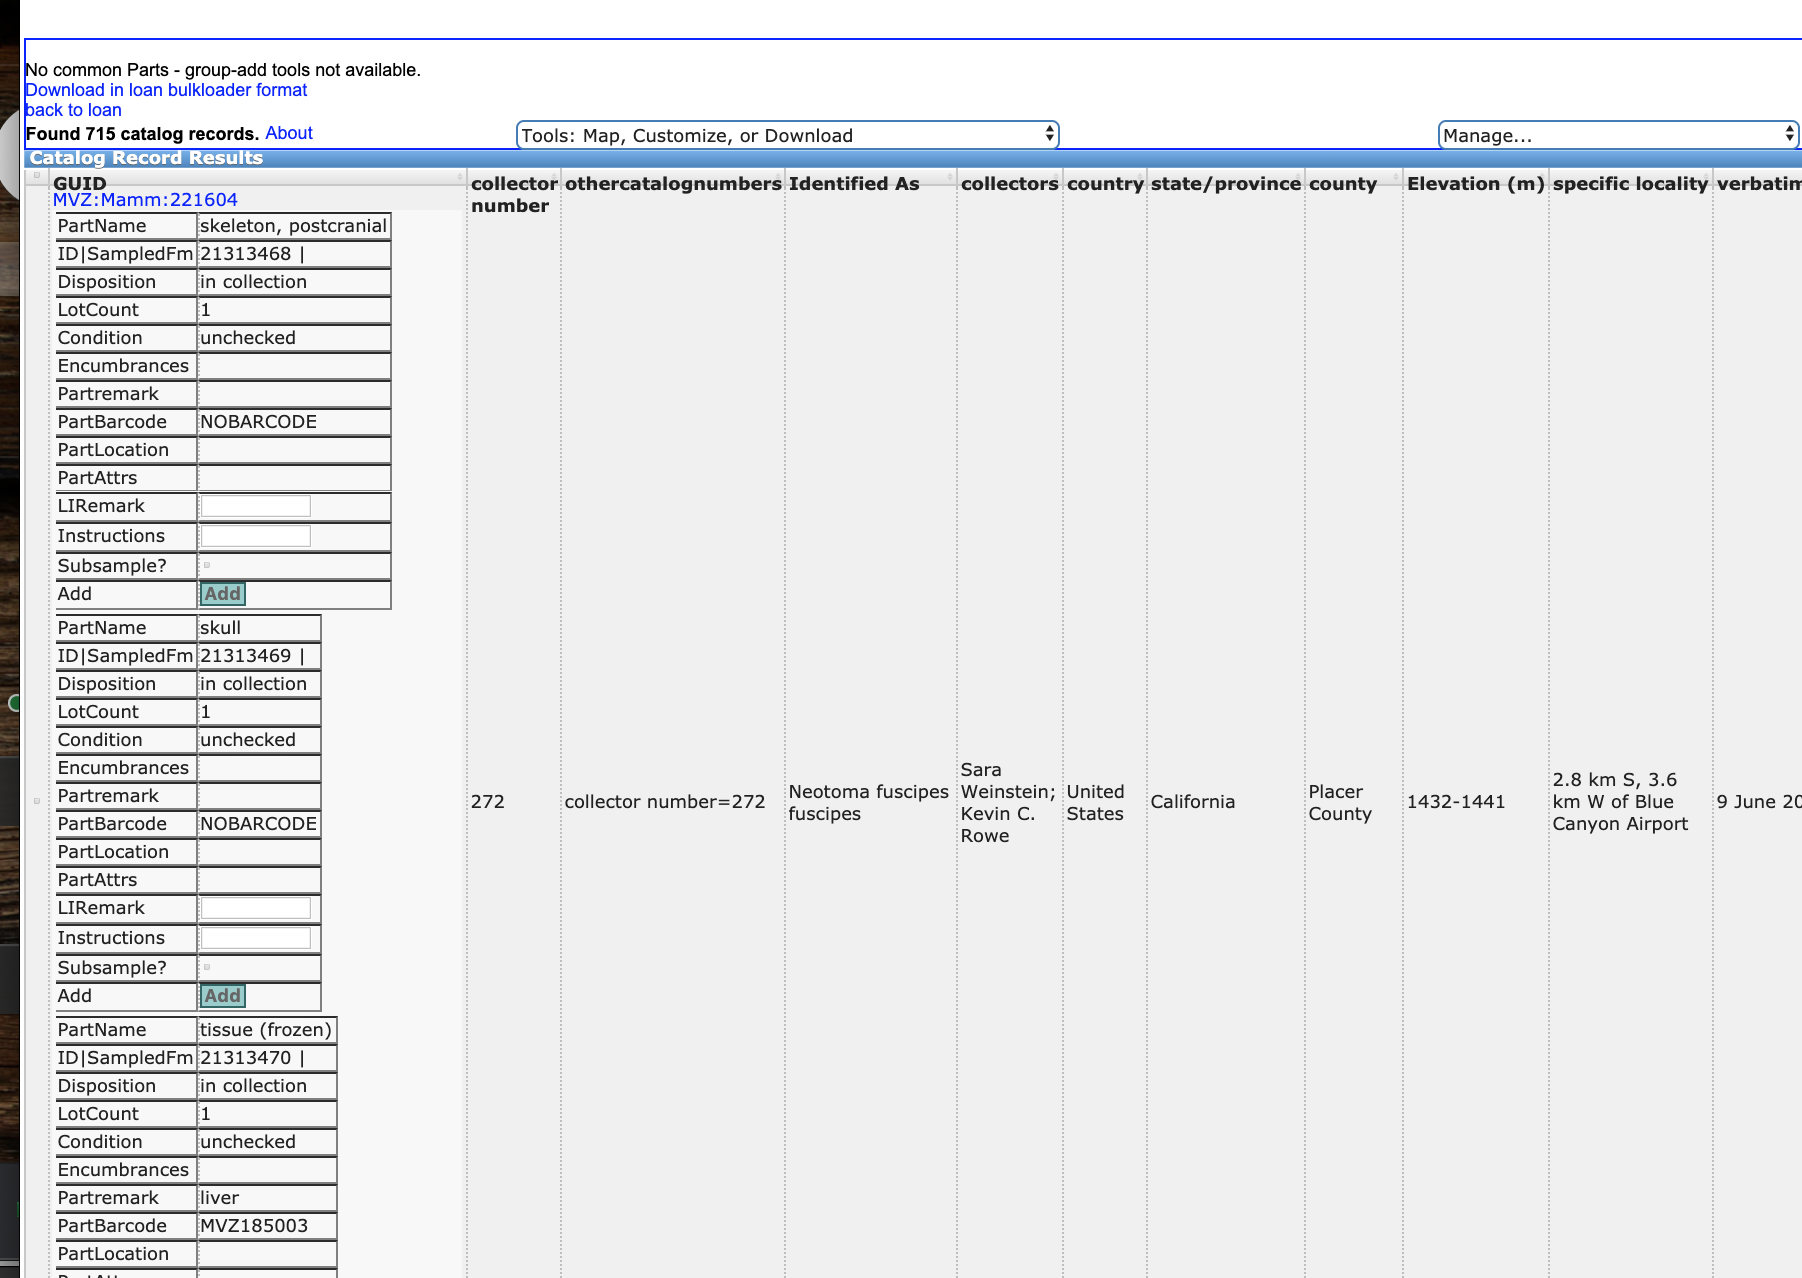The image size is (1802, 1278).
Task: Select the Sara Weinstein; Kevin C. Rowe cell
Action: (1008, 802)
